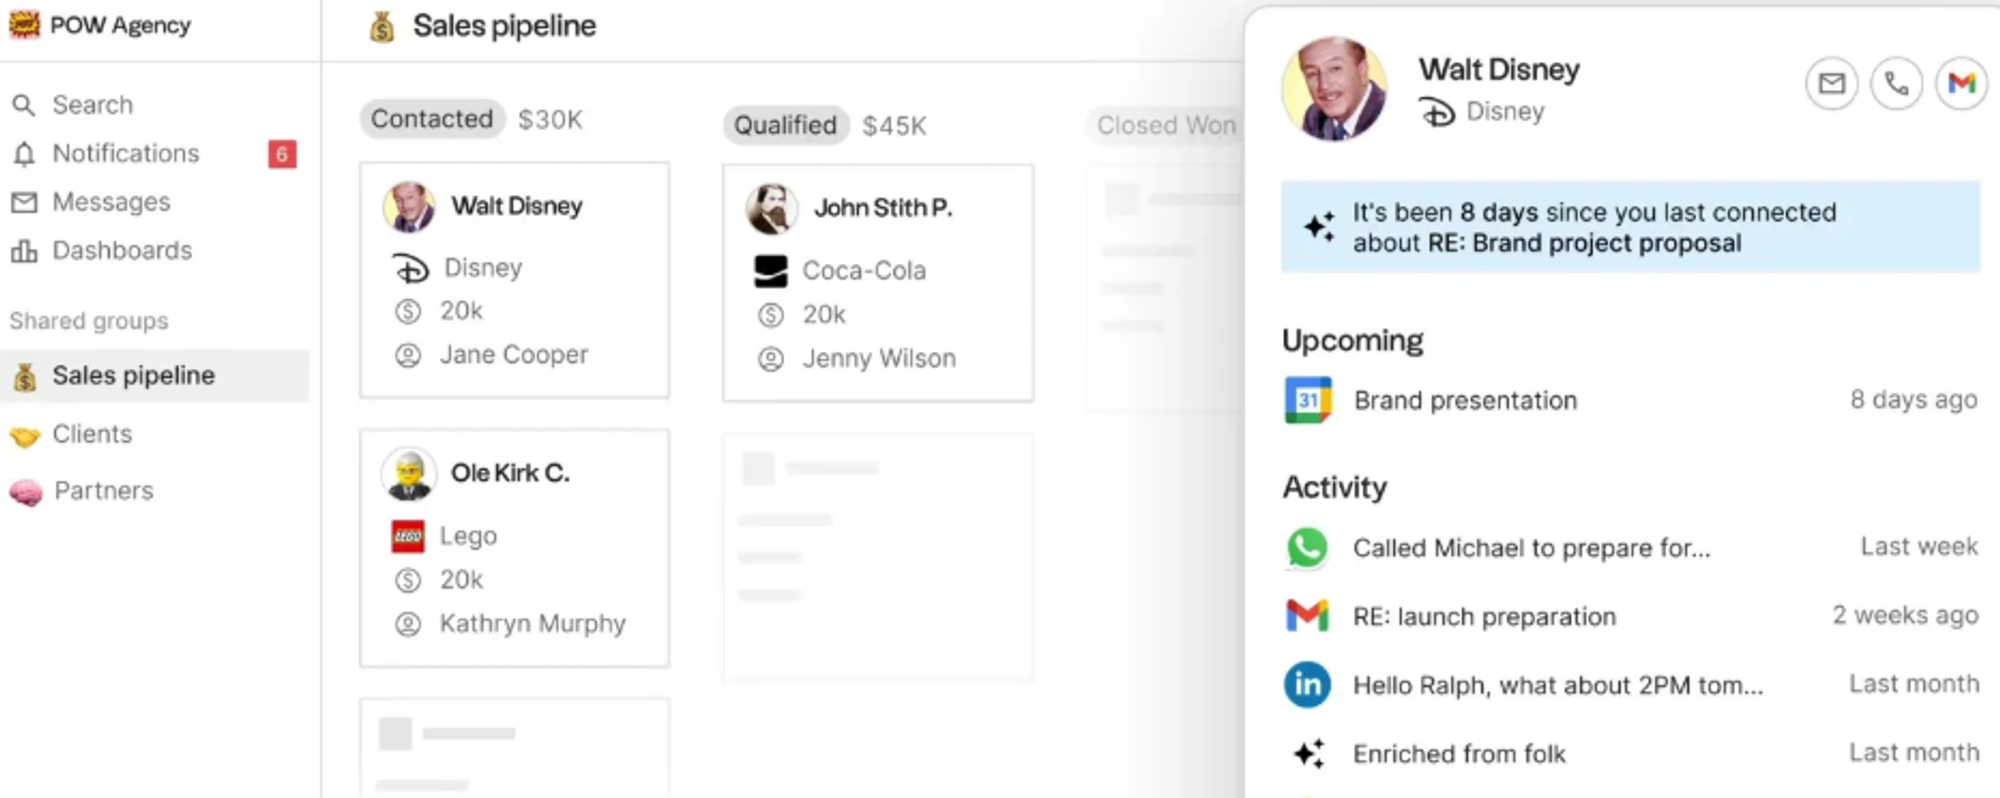Click Walt Disney's avatar in the detail panel
The height and width of the screenshot is (798, 2000).
click(x=1334, y=89)
